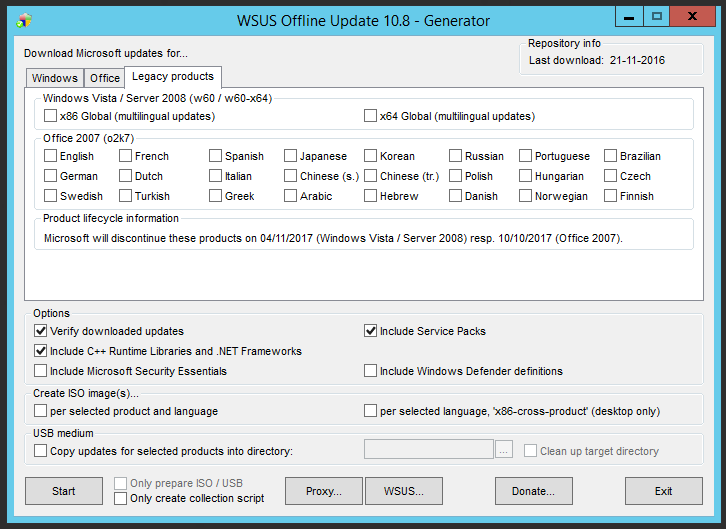Tick the Finnish checkbox
Screen dimensions: 726x529
click(x=610, y=196)
